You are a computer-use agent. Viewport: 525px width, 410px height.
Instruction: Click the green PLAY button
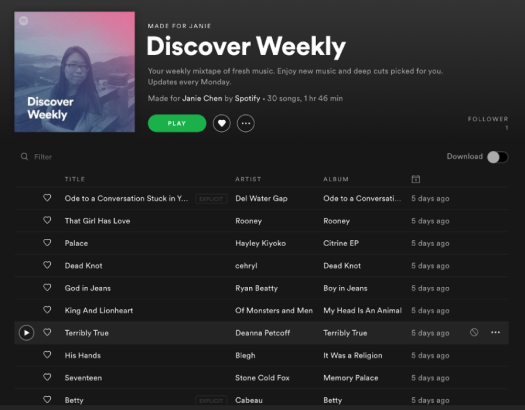click(x=177, y=123)
